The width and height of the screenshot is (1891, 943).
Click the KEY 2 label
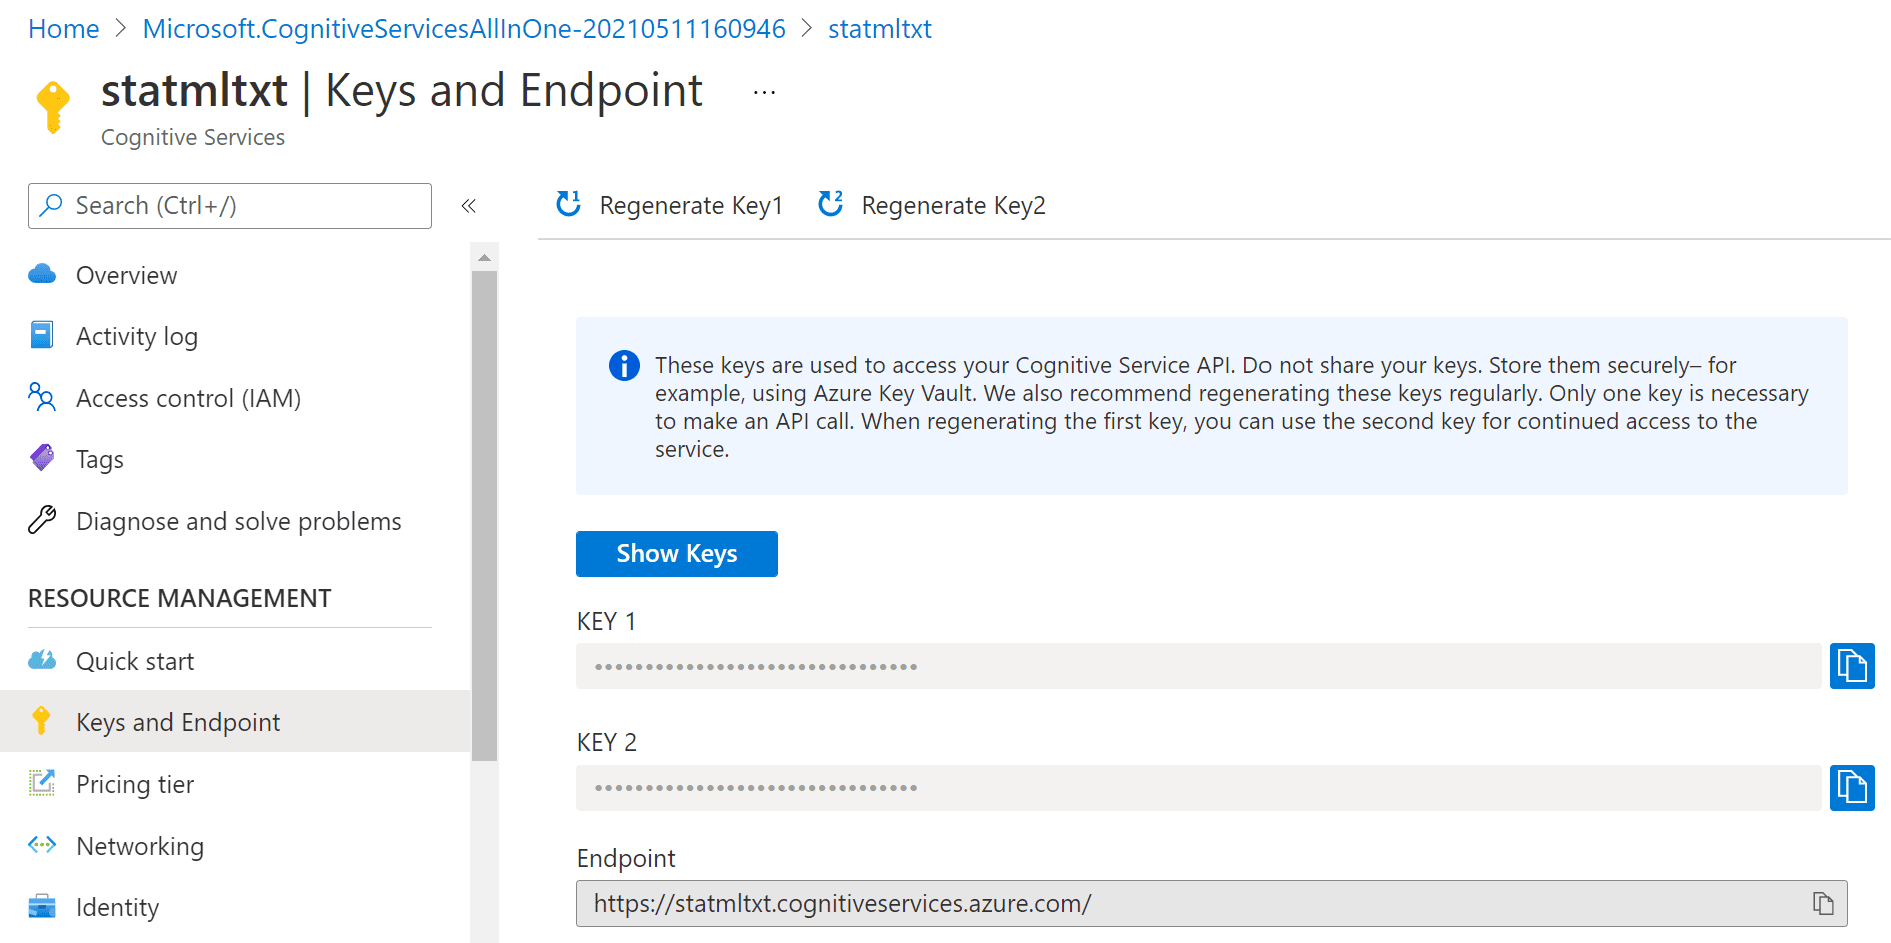(607, 742)
